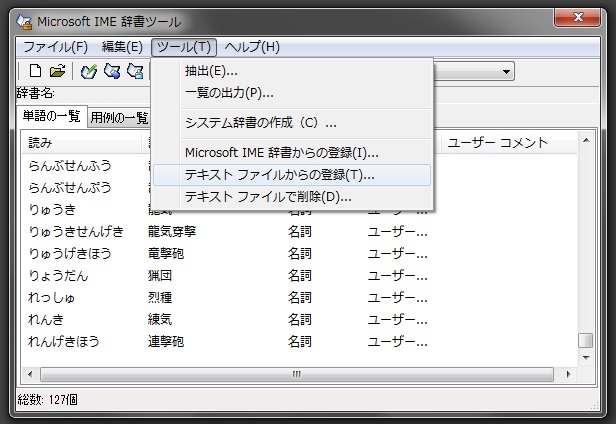Click the vertical scrollbar down arrow

(x=586, y=358)
